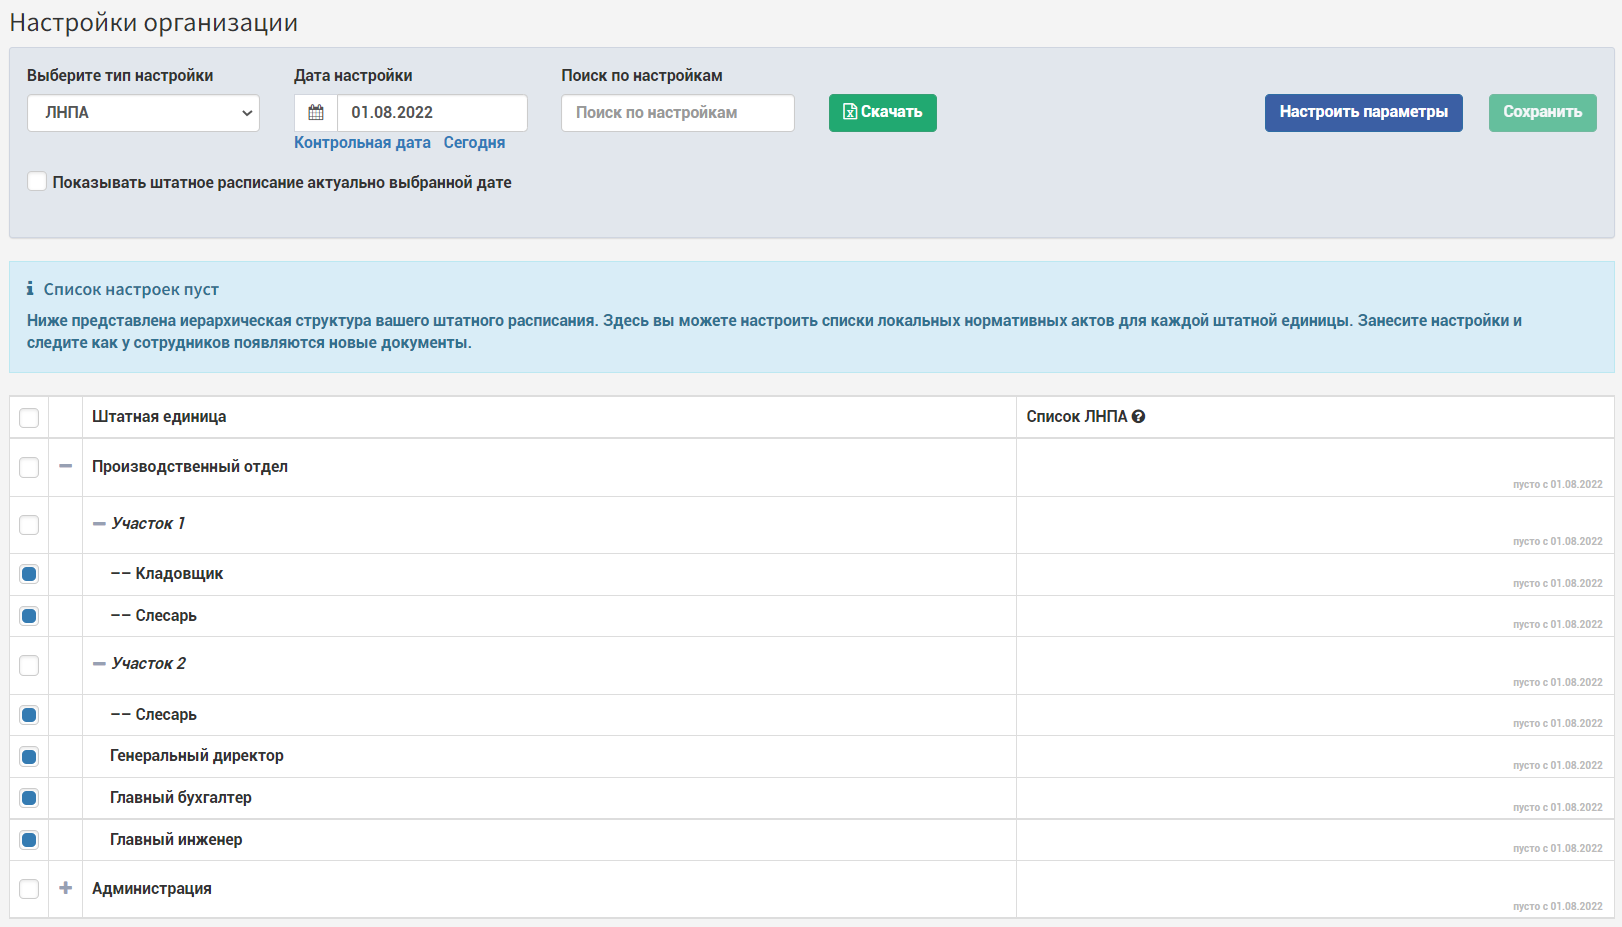
Task: Collapse the Участок 2 subtree
Action: point(99,664)
